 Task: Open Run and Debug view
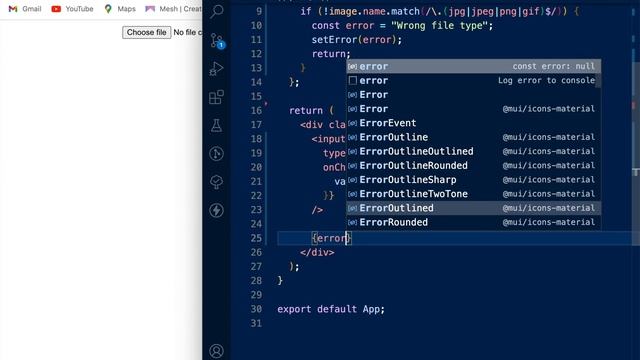[216, 69]
